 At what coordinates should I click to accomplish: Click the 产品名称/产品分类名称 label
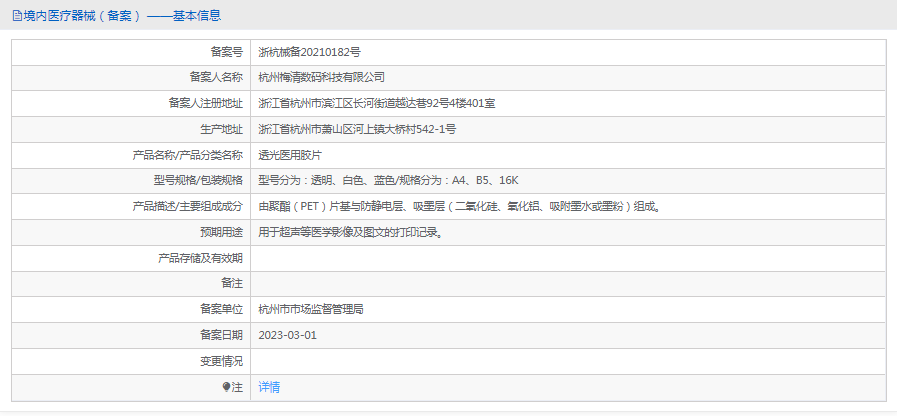pyautogui.click(x=188, y=155)
